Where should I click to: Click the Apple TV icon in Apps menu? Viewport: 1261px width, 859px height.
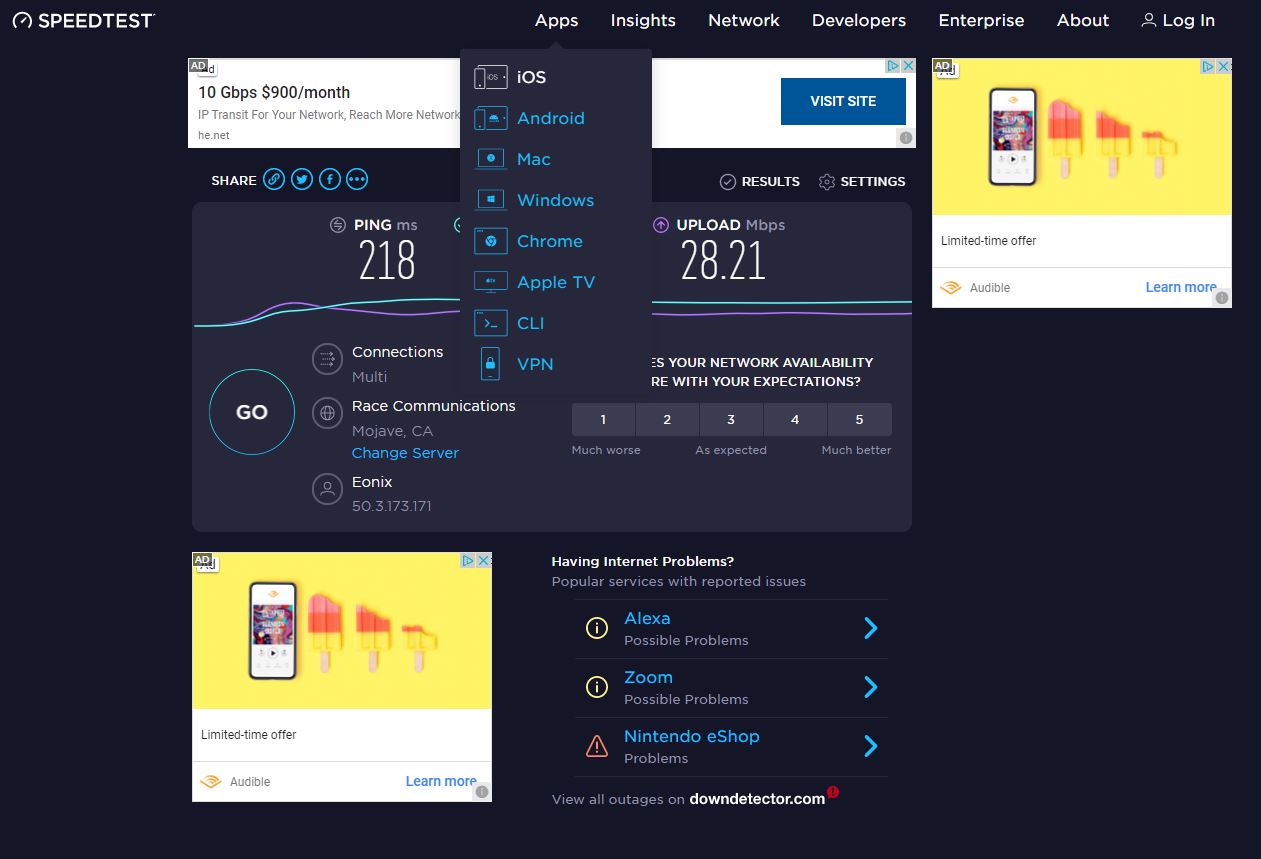(x=491, y=282)
